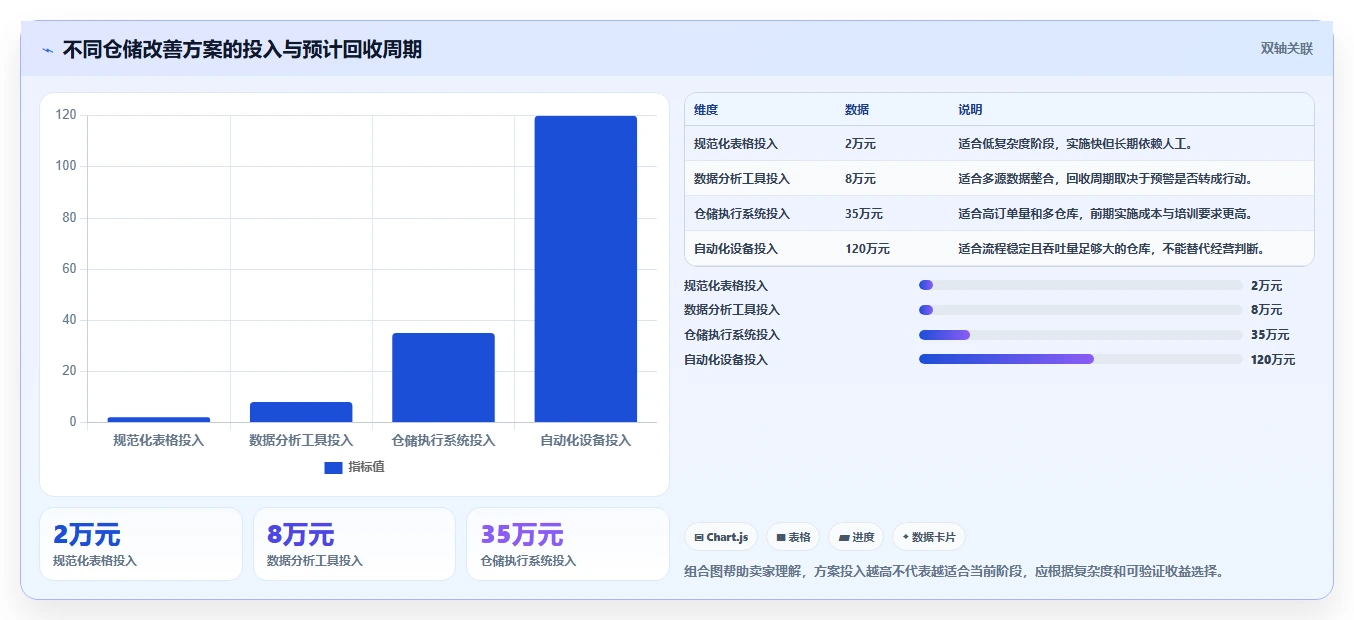1354x620 pixels.
Task: Click the 进度 tag chip
Action: pos(856,537)
